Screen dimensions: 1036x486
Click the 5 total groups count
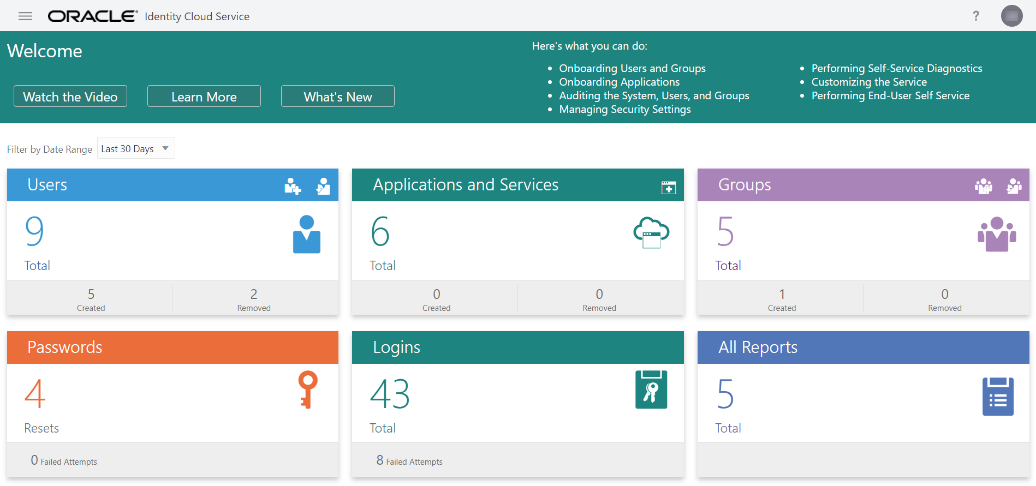(725, 232)
